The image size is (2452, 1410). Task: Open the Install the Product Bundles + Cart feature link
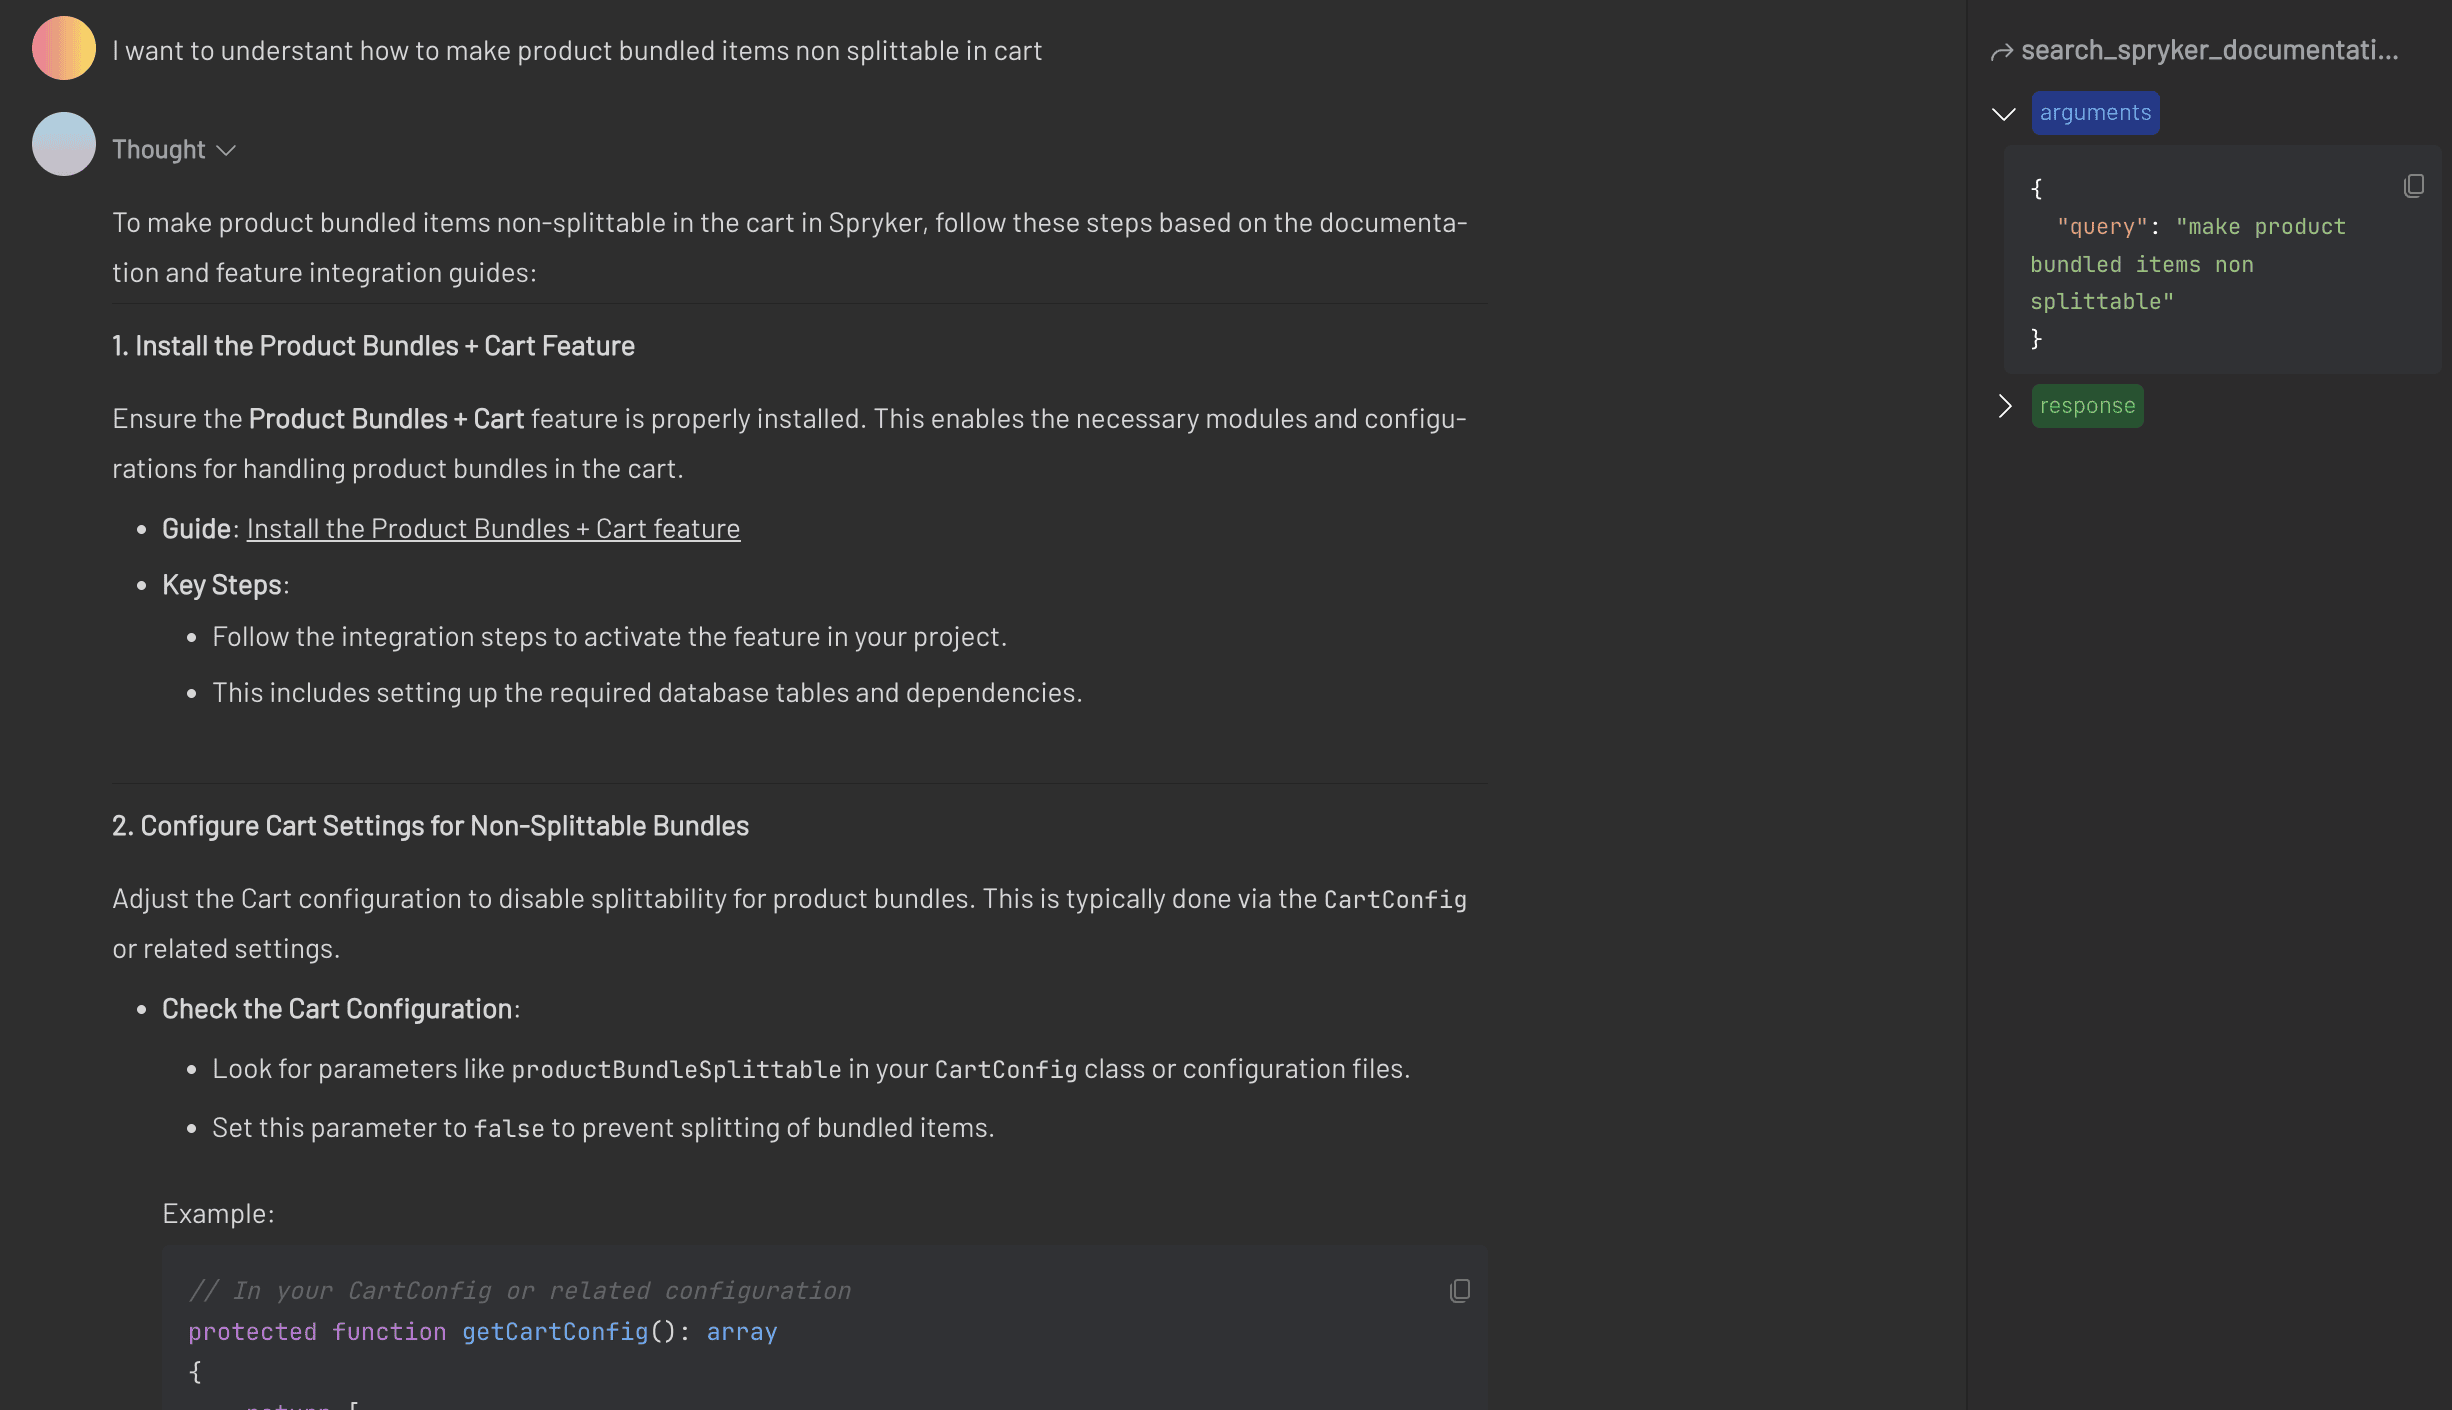494,528
